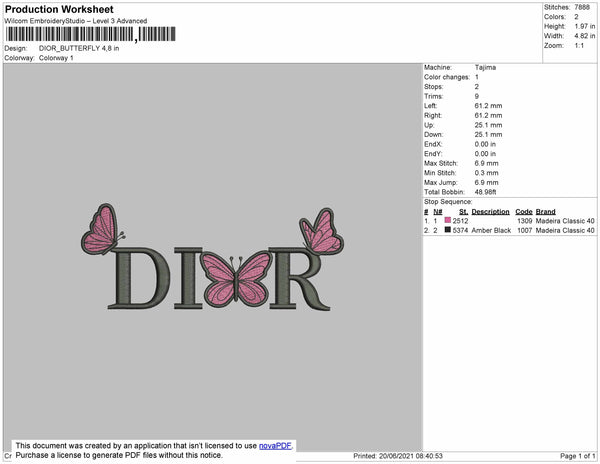This screenshot has height=464, width=600.
Task: Select the Stop Sequence heading
Action: 448,202
